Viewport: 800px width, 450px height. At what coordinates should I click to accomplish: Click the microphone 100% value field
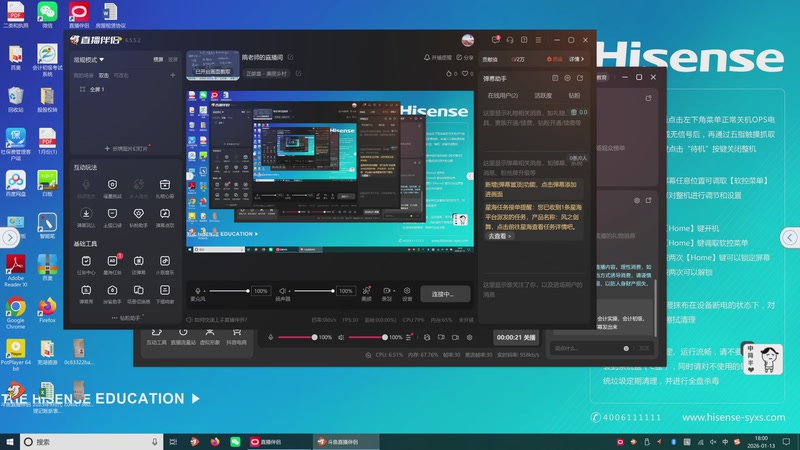(261, 291)
